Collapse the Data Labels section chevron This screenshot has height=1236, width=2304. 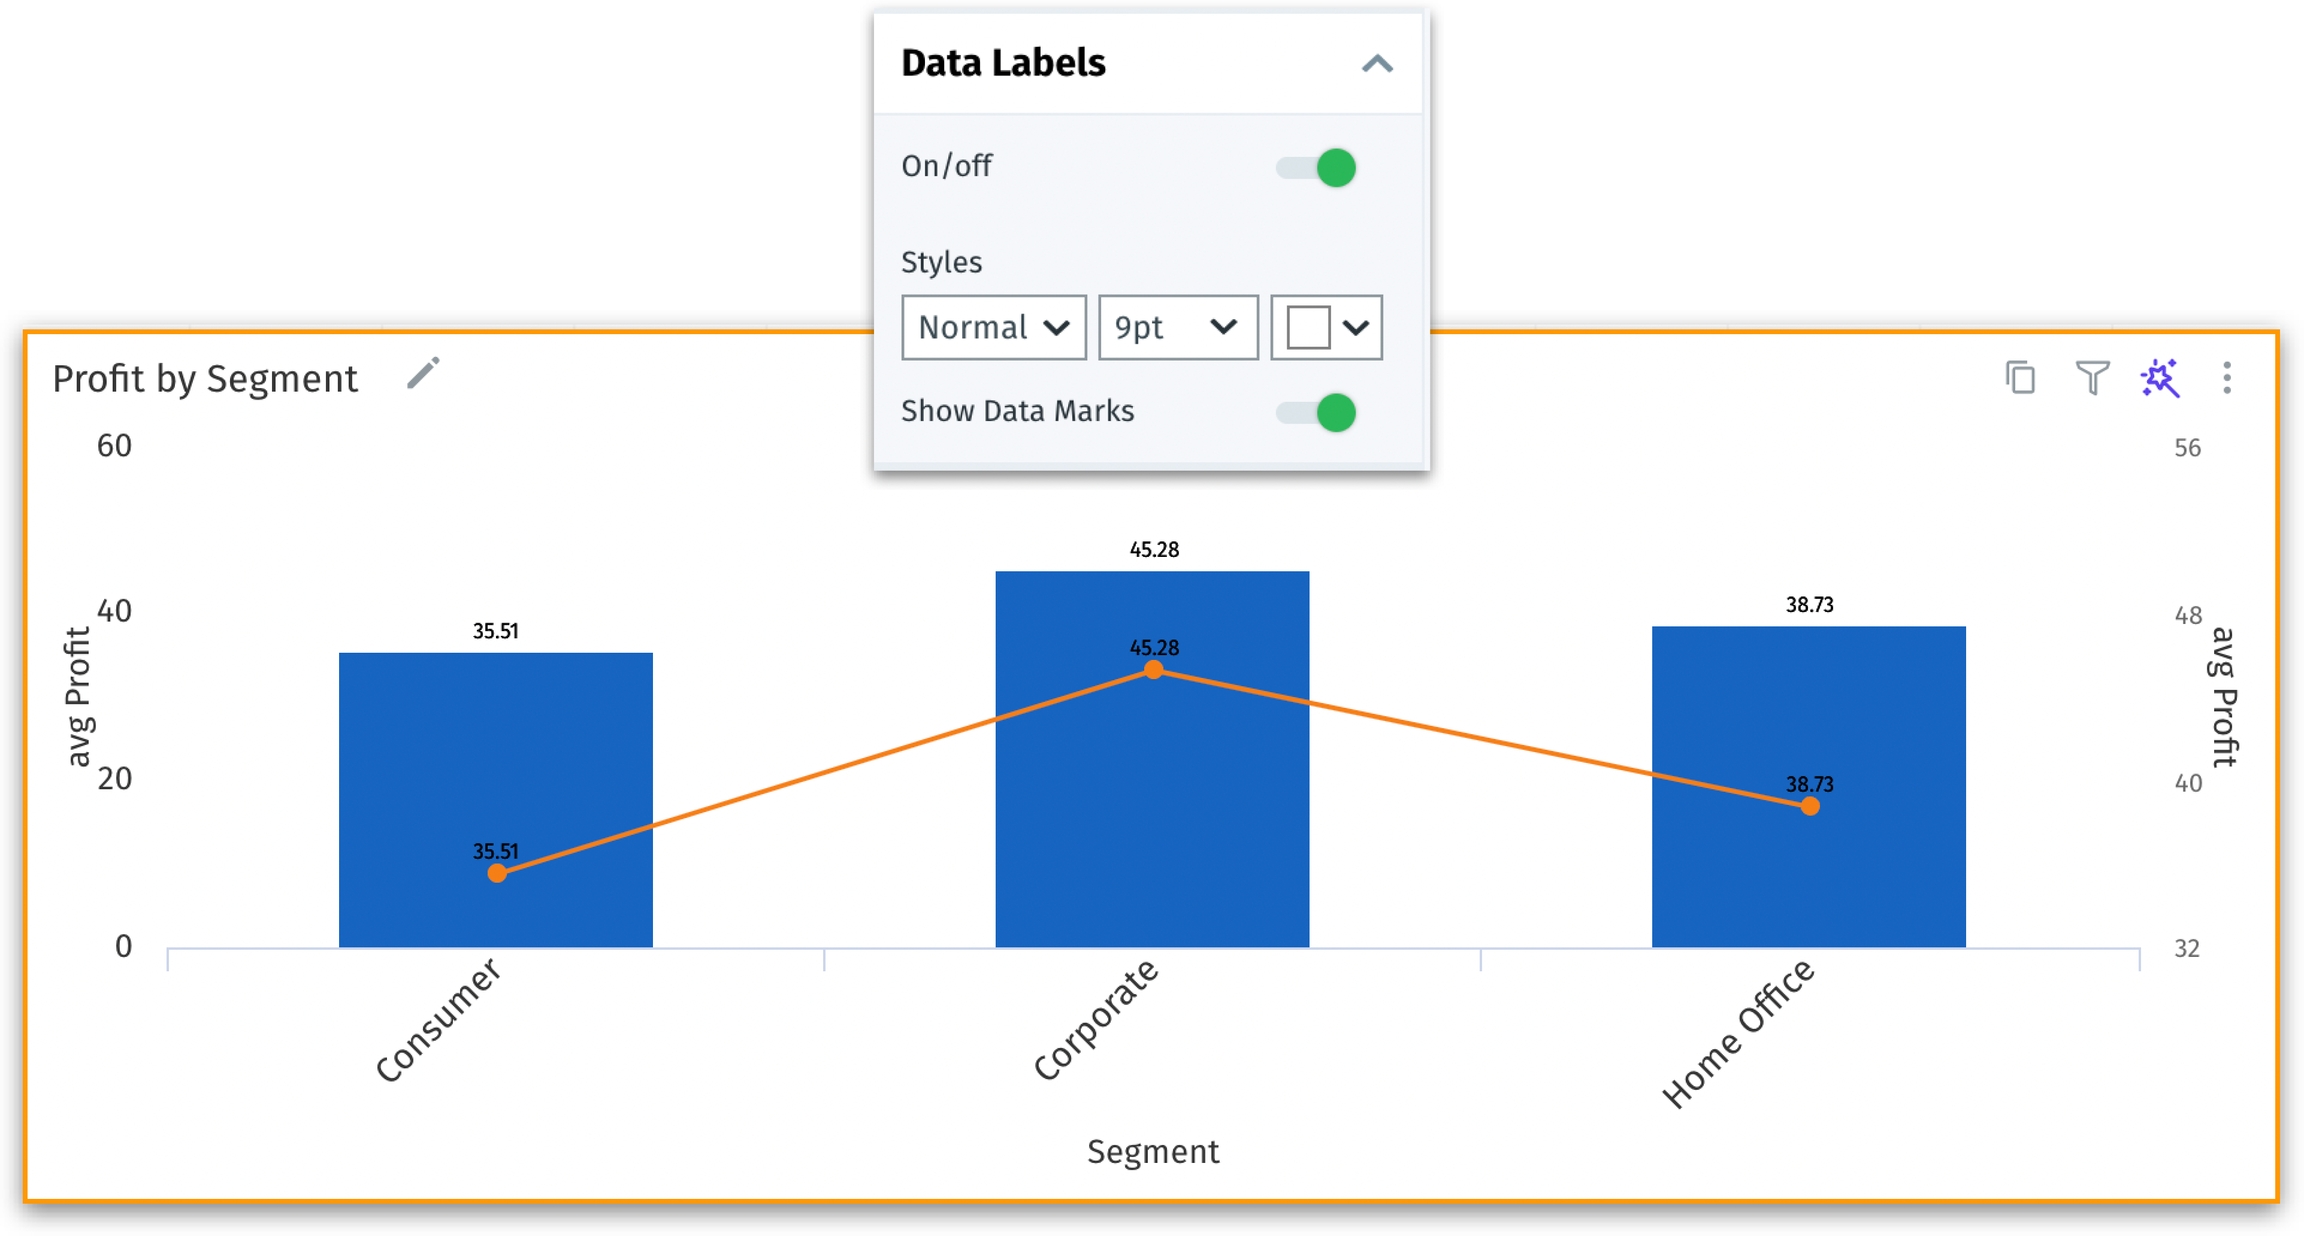click(x=1377, y=64)
